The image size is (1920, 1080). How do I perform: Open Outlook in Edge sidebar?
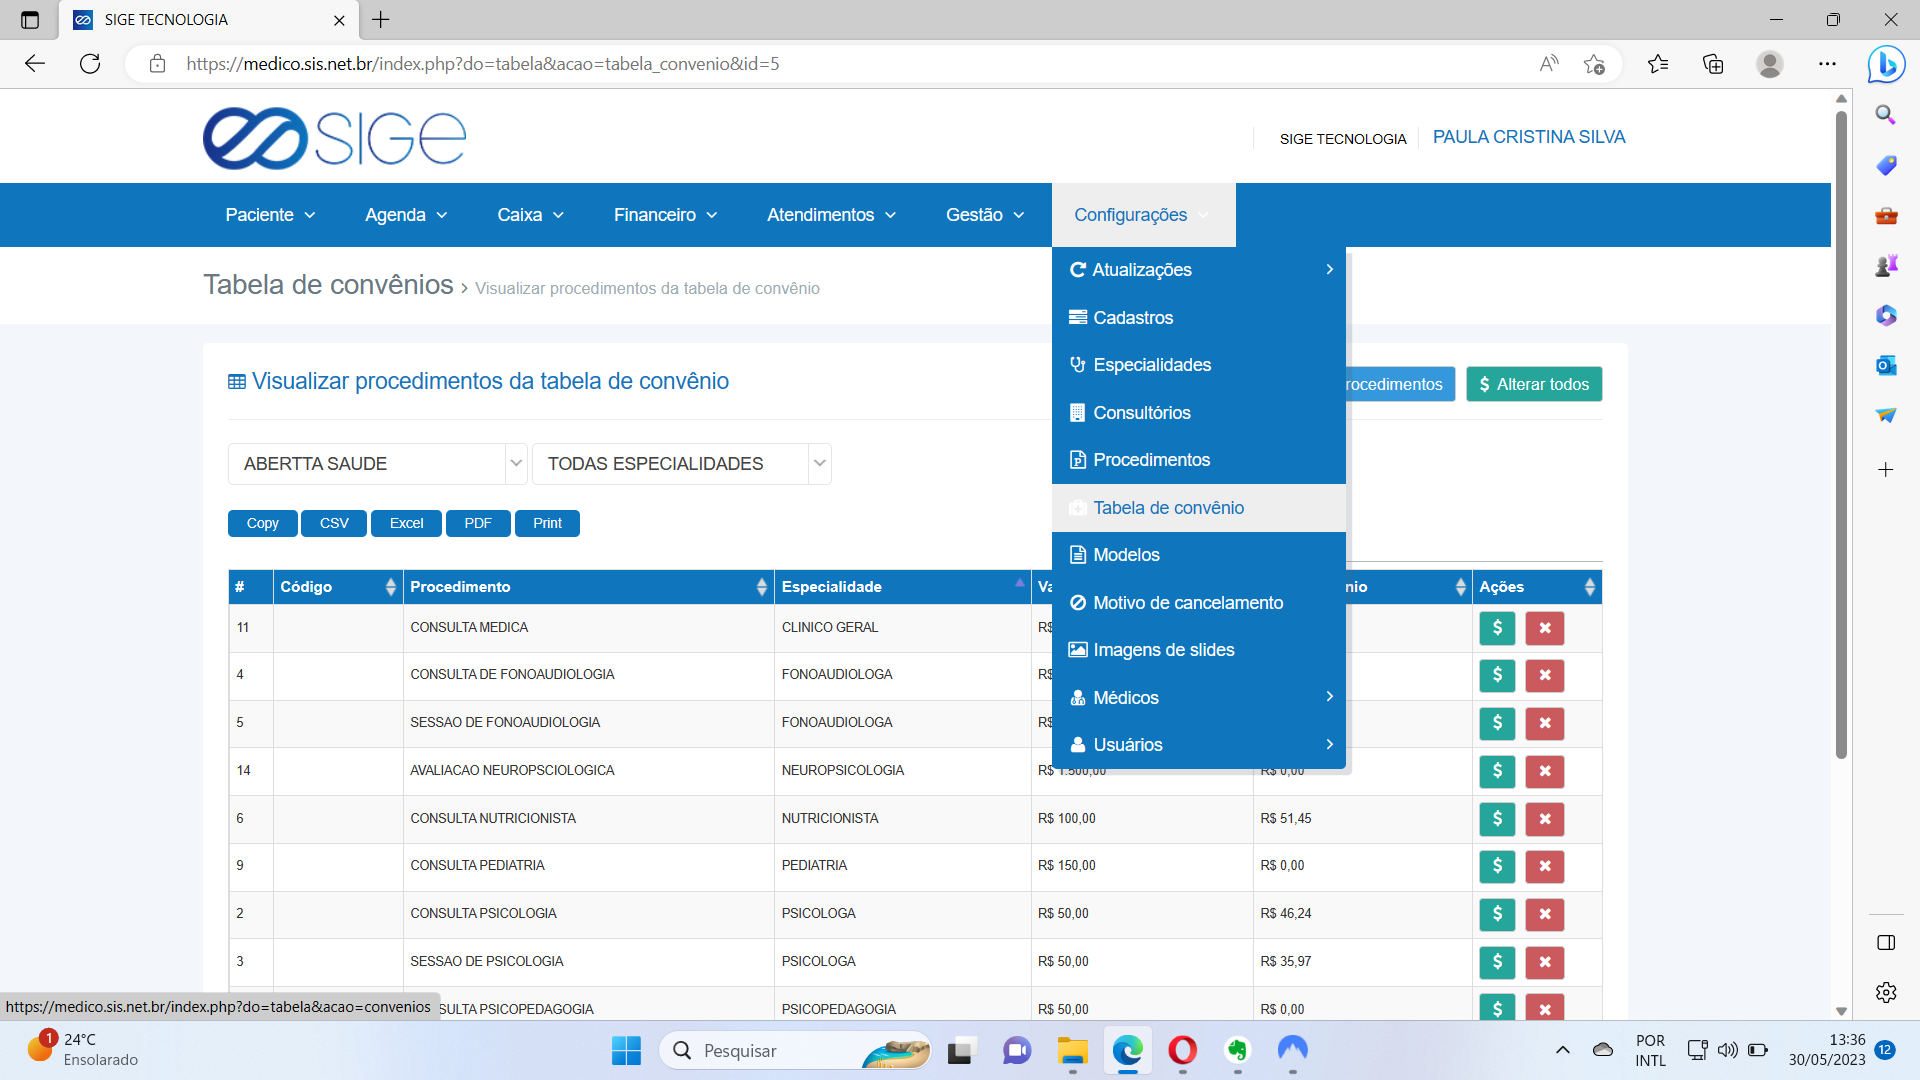point(1886,365)
